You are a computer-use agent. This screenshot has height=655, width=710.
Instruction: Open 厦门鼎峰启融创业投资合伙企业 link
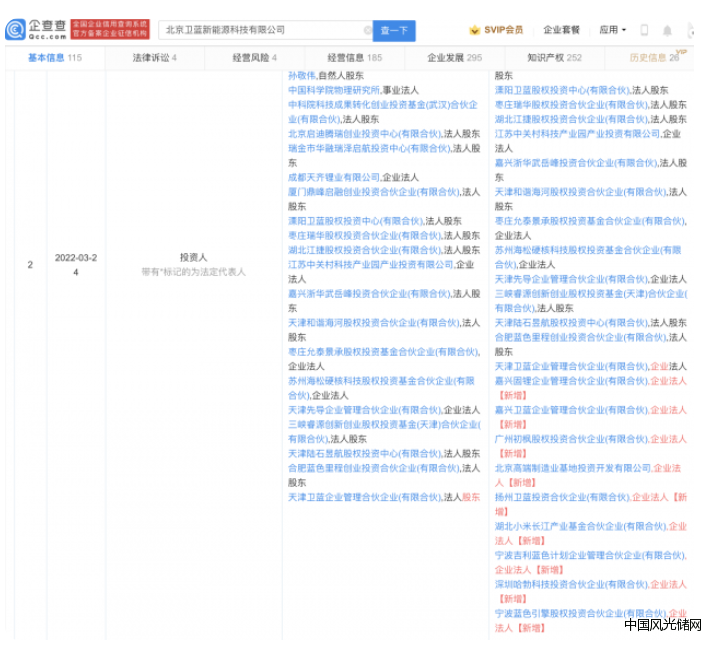click(x=374, y=192)
